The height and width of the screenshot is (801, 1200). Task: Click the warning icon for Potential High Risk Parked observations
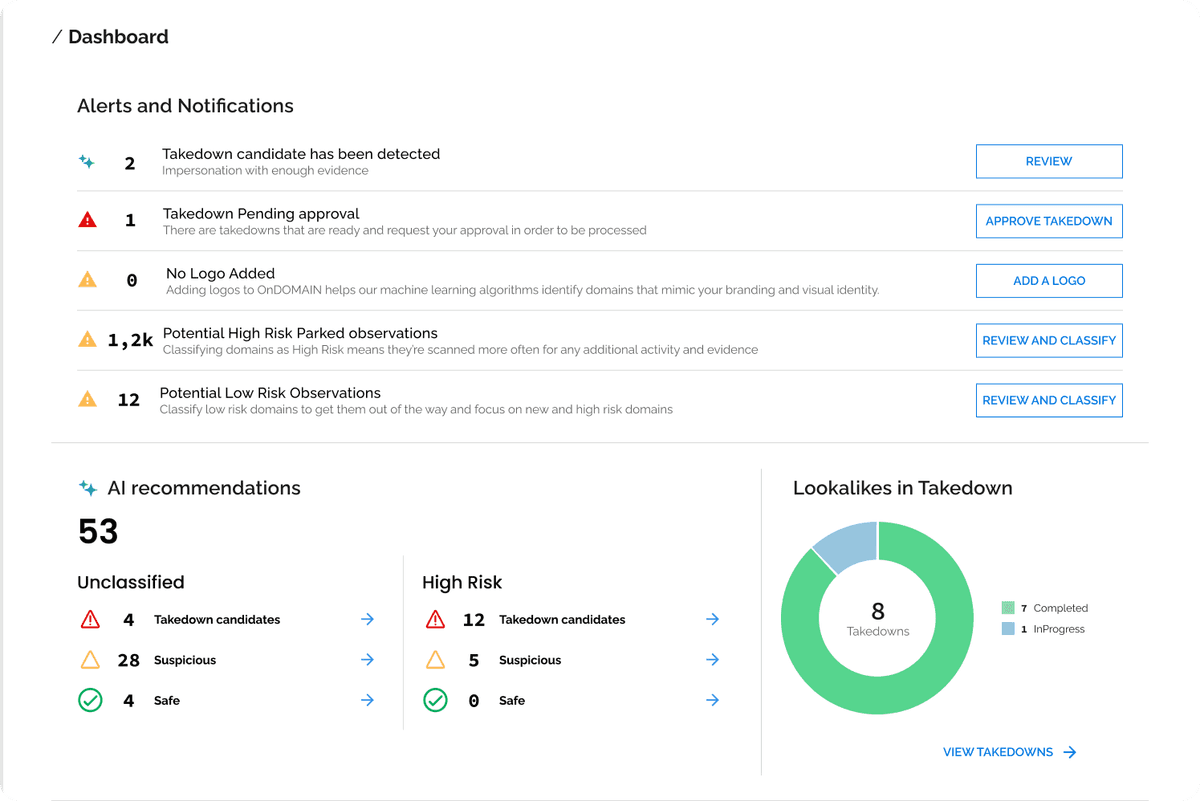(87, 339)
